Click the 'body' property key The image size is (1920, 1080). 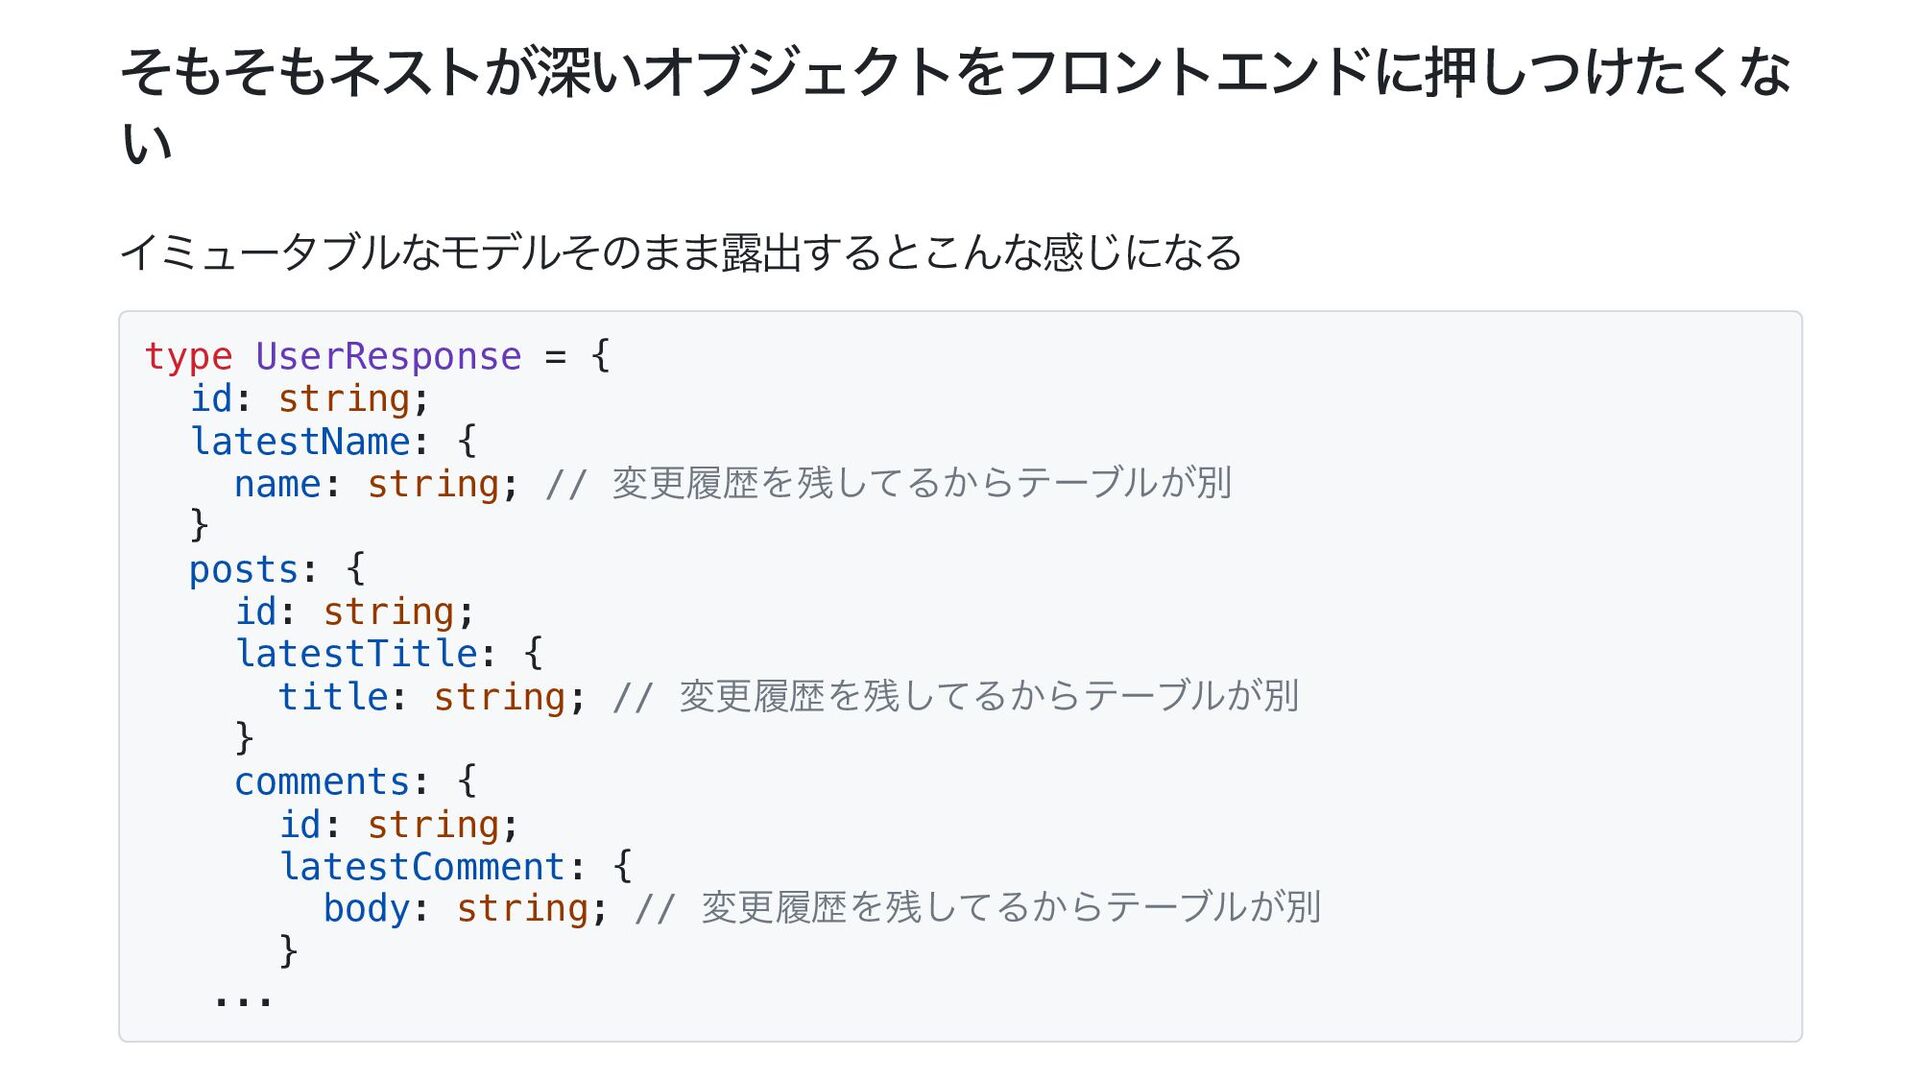coord(365,909)
